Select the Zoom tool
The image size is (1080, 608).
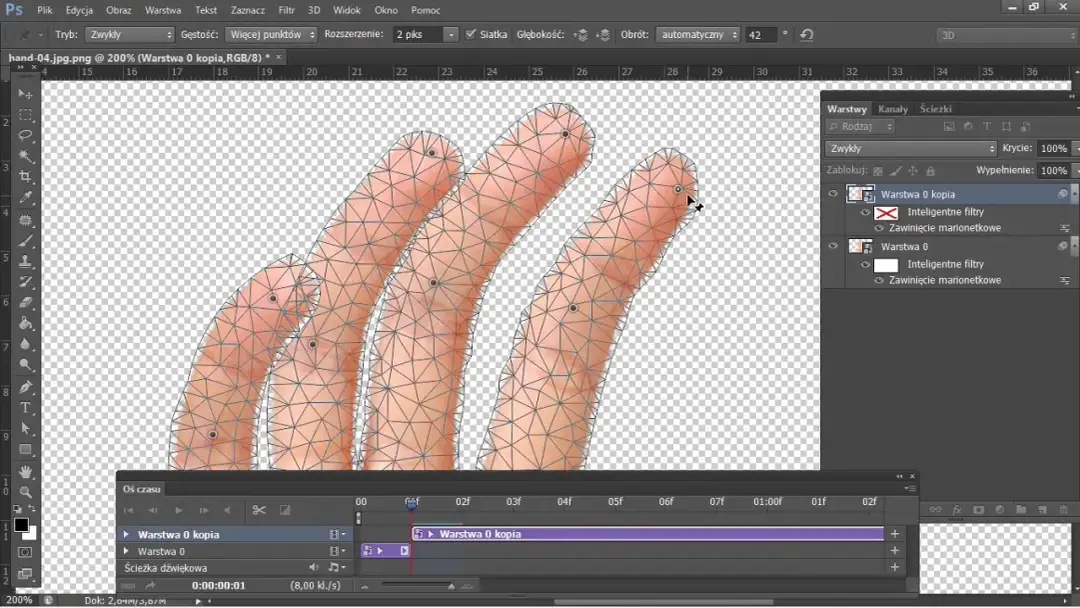click(x=26, y=491)
